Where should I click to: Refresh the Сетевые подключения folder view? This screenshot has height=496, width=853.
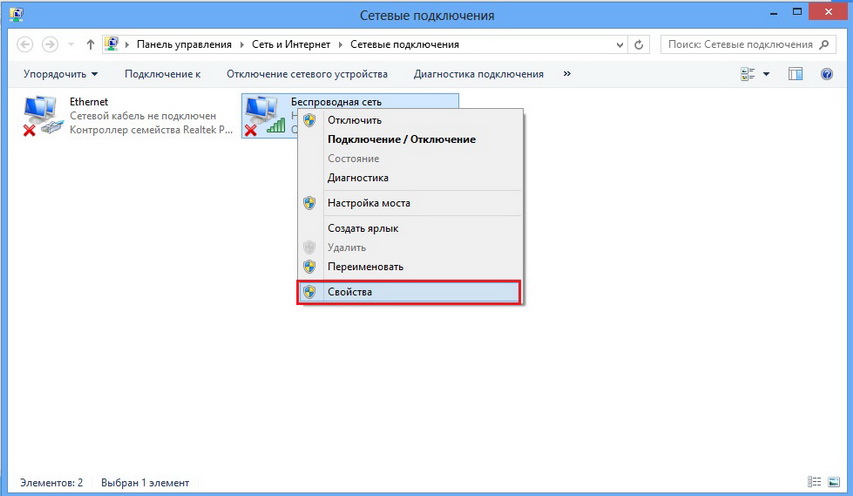(642, 45)
